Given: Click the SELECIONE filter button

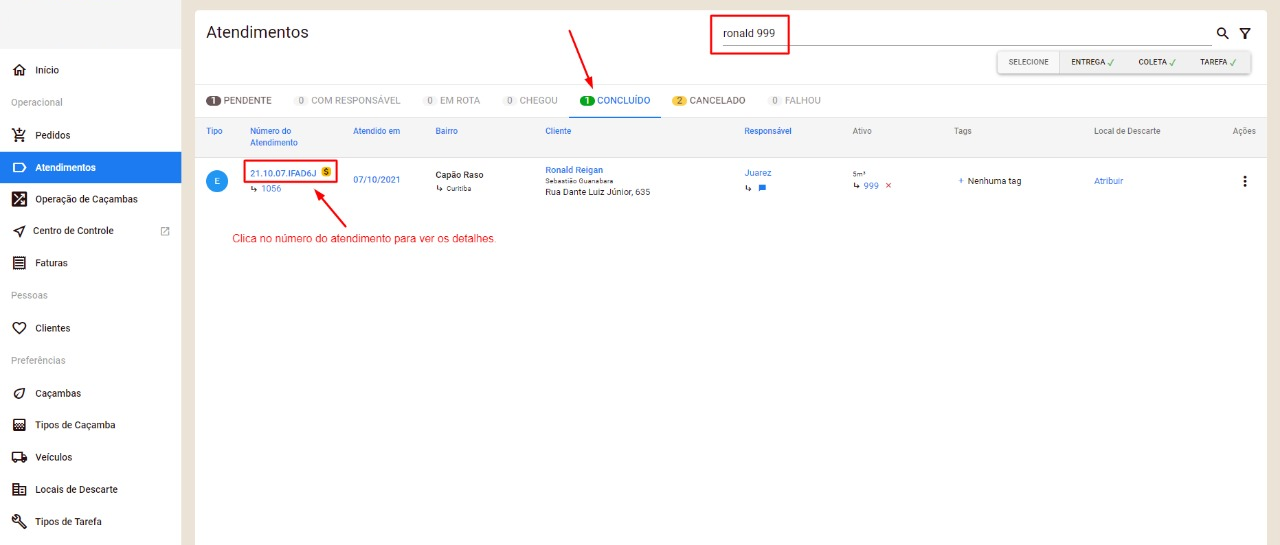Looking at the screenshot, I should click(1028, 62).
